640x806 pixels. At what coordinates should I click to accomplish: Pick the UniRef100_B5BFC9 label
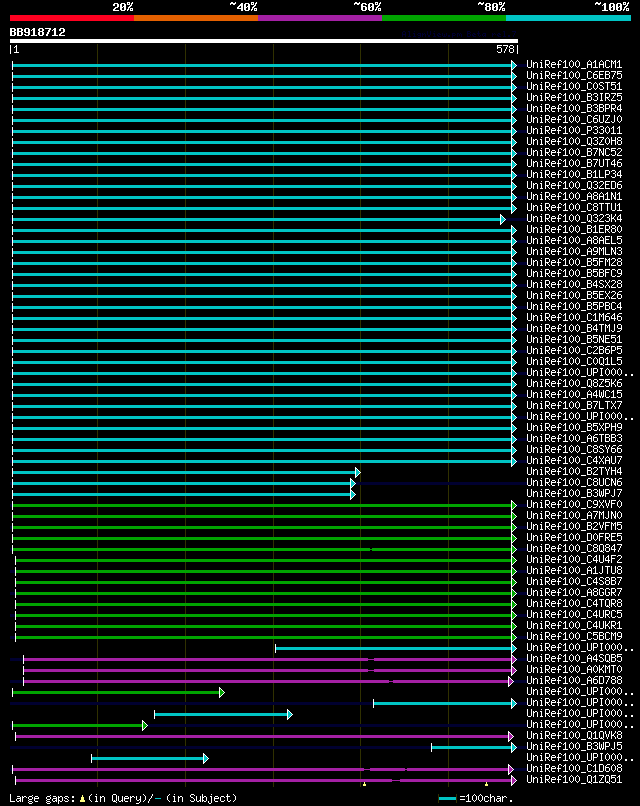pyautogui.click(x=574, y=273)
